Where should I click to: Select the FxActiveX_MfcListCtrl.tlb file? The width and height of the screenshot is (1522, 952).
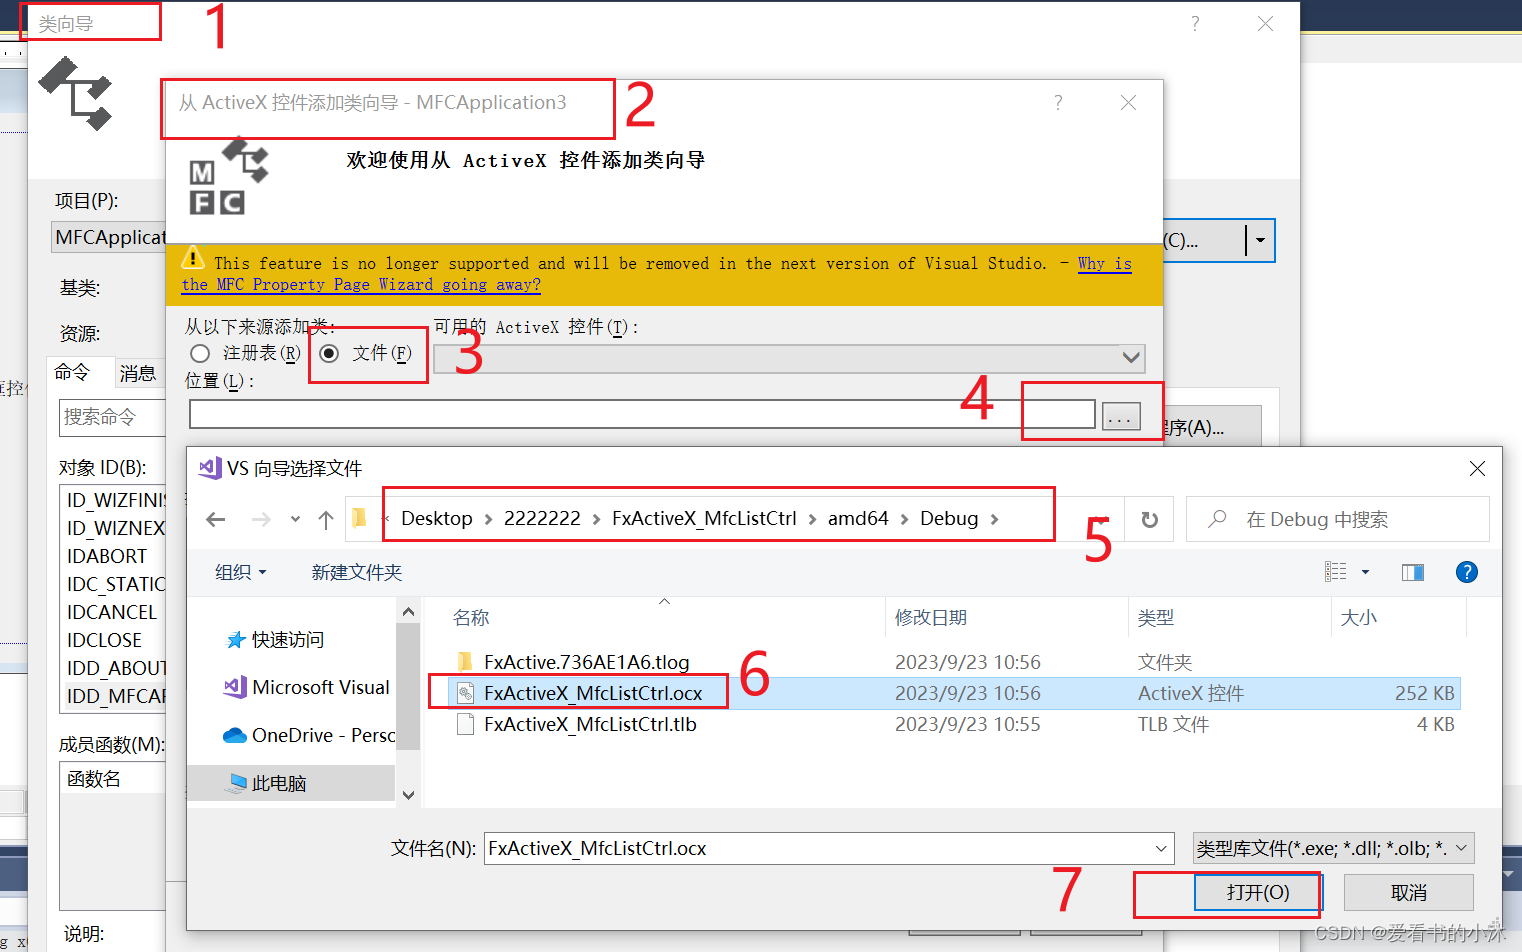(x=590, y=724)
